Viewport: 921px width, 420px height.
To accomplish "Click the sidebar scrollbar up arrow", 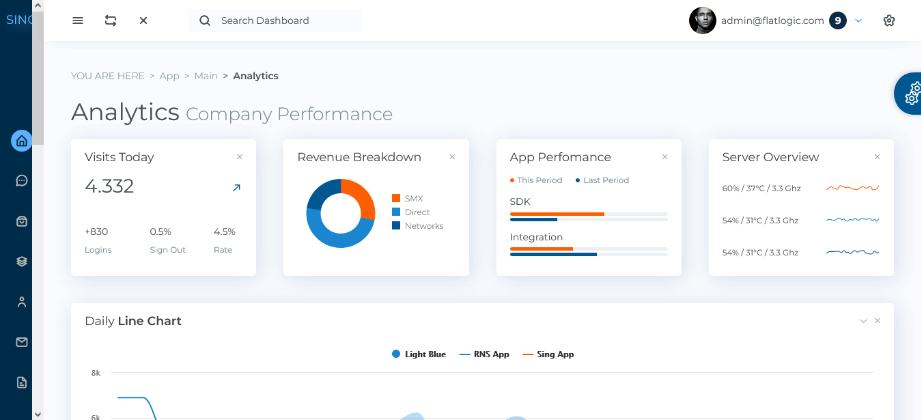I will (x=38, y=5).
